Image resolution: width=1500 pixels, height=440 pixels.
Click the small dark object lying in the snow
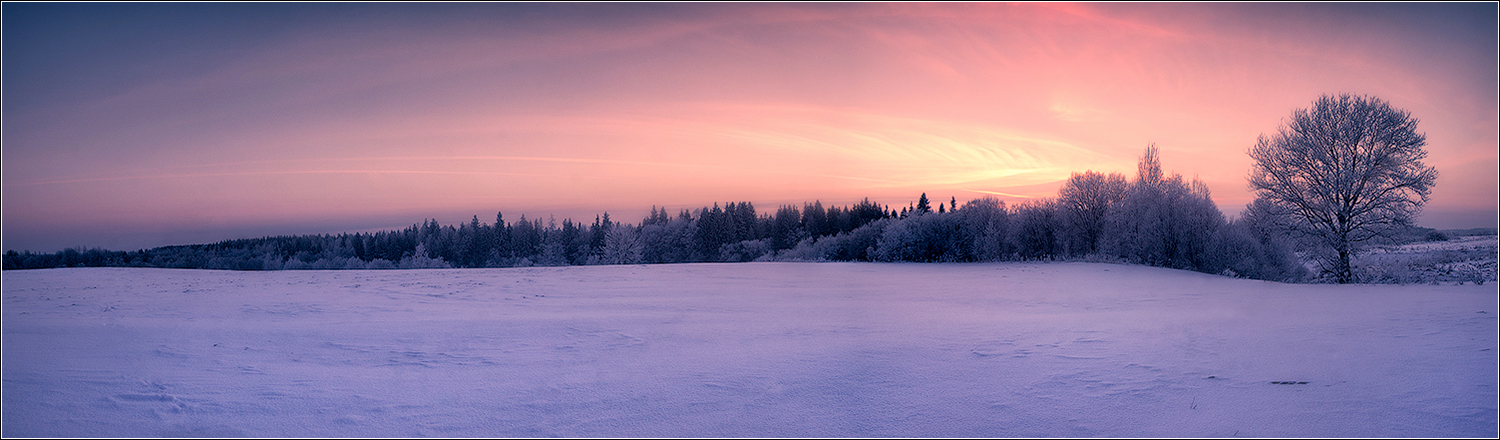(x=1289, y=383)
